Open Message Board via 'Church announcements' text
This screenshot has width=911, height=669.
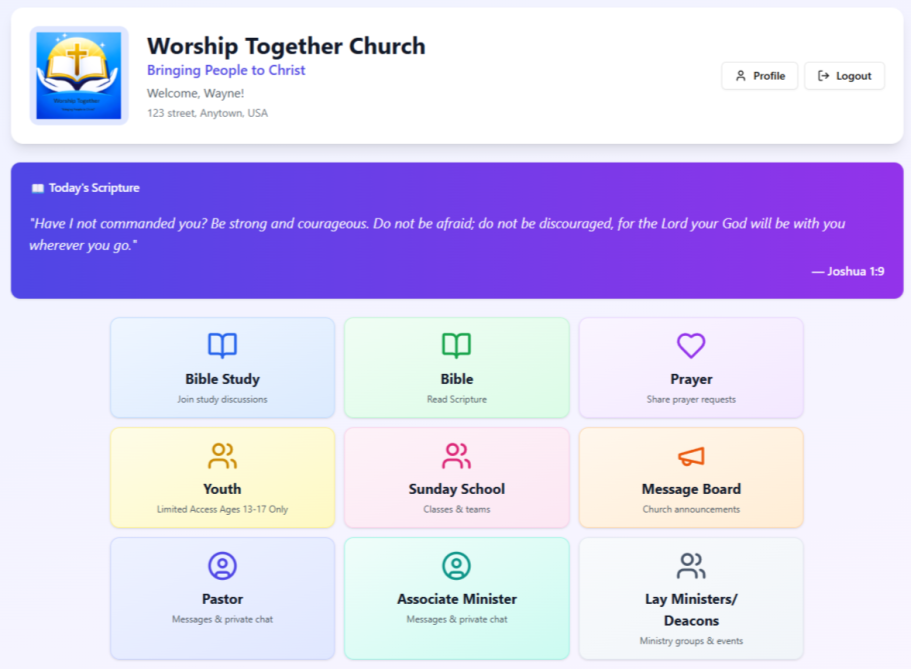pyautogui.click(x=691, y=509)
